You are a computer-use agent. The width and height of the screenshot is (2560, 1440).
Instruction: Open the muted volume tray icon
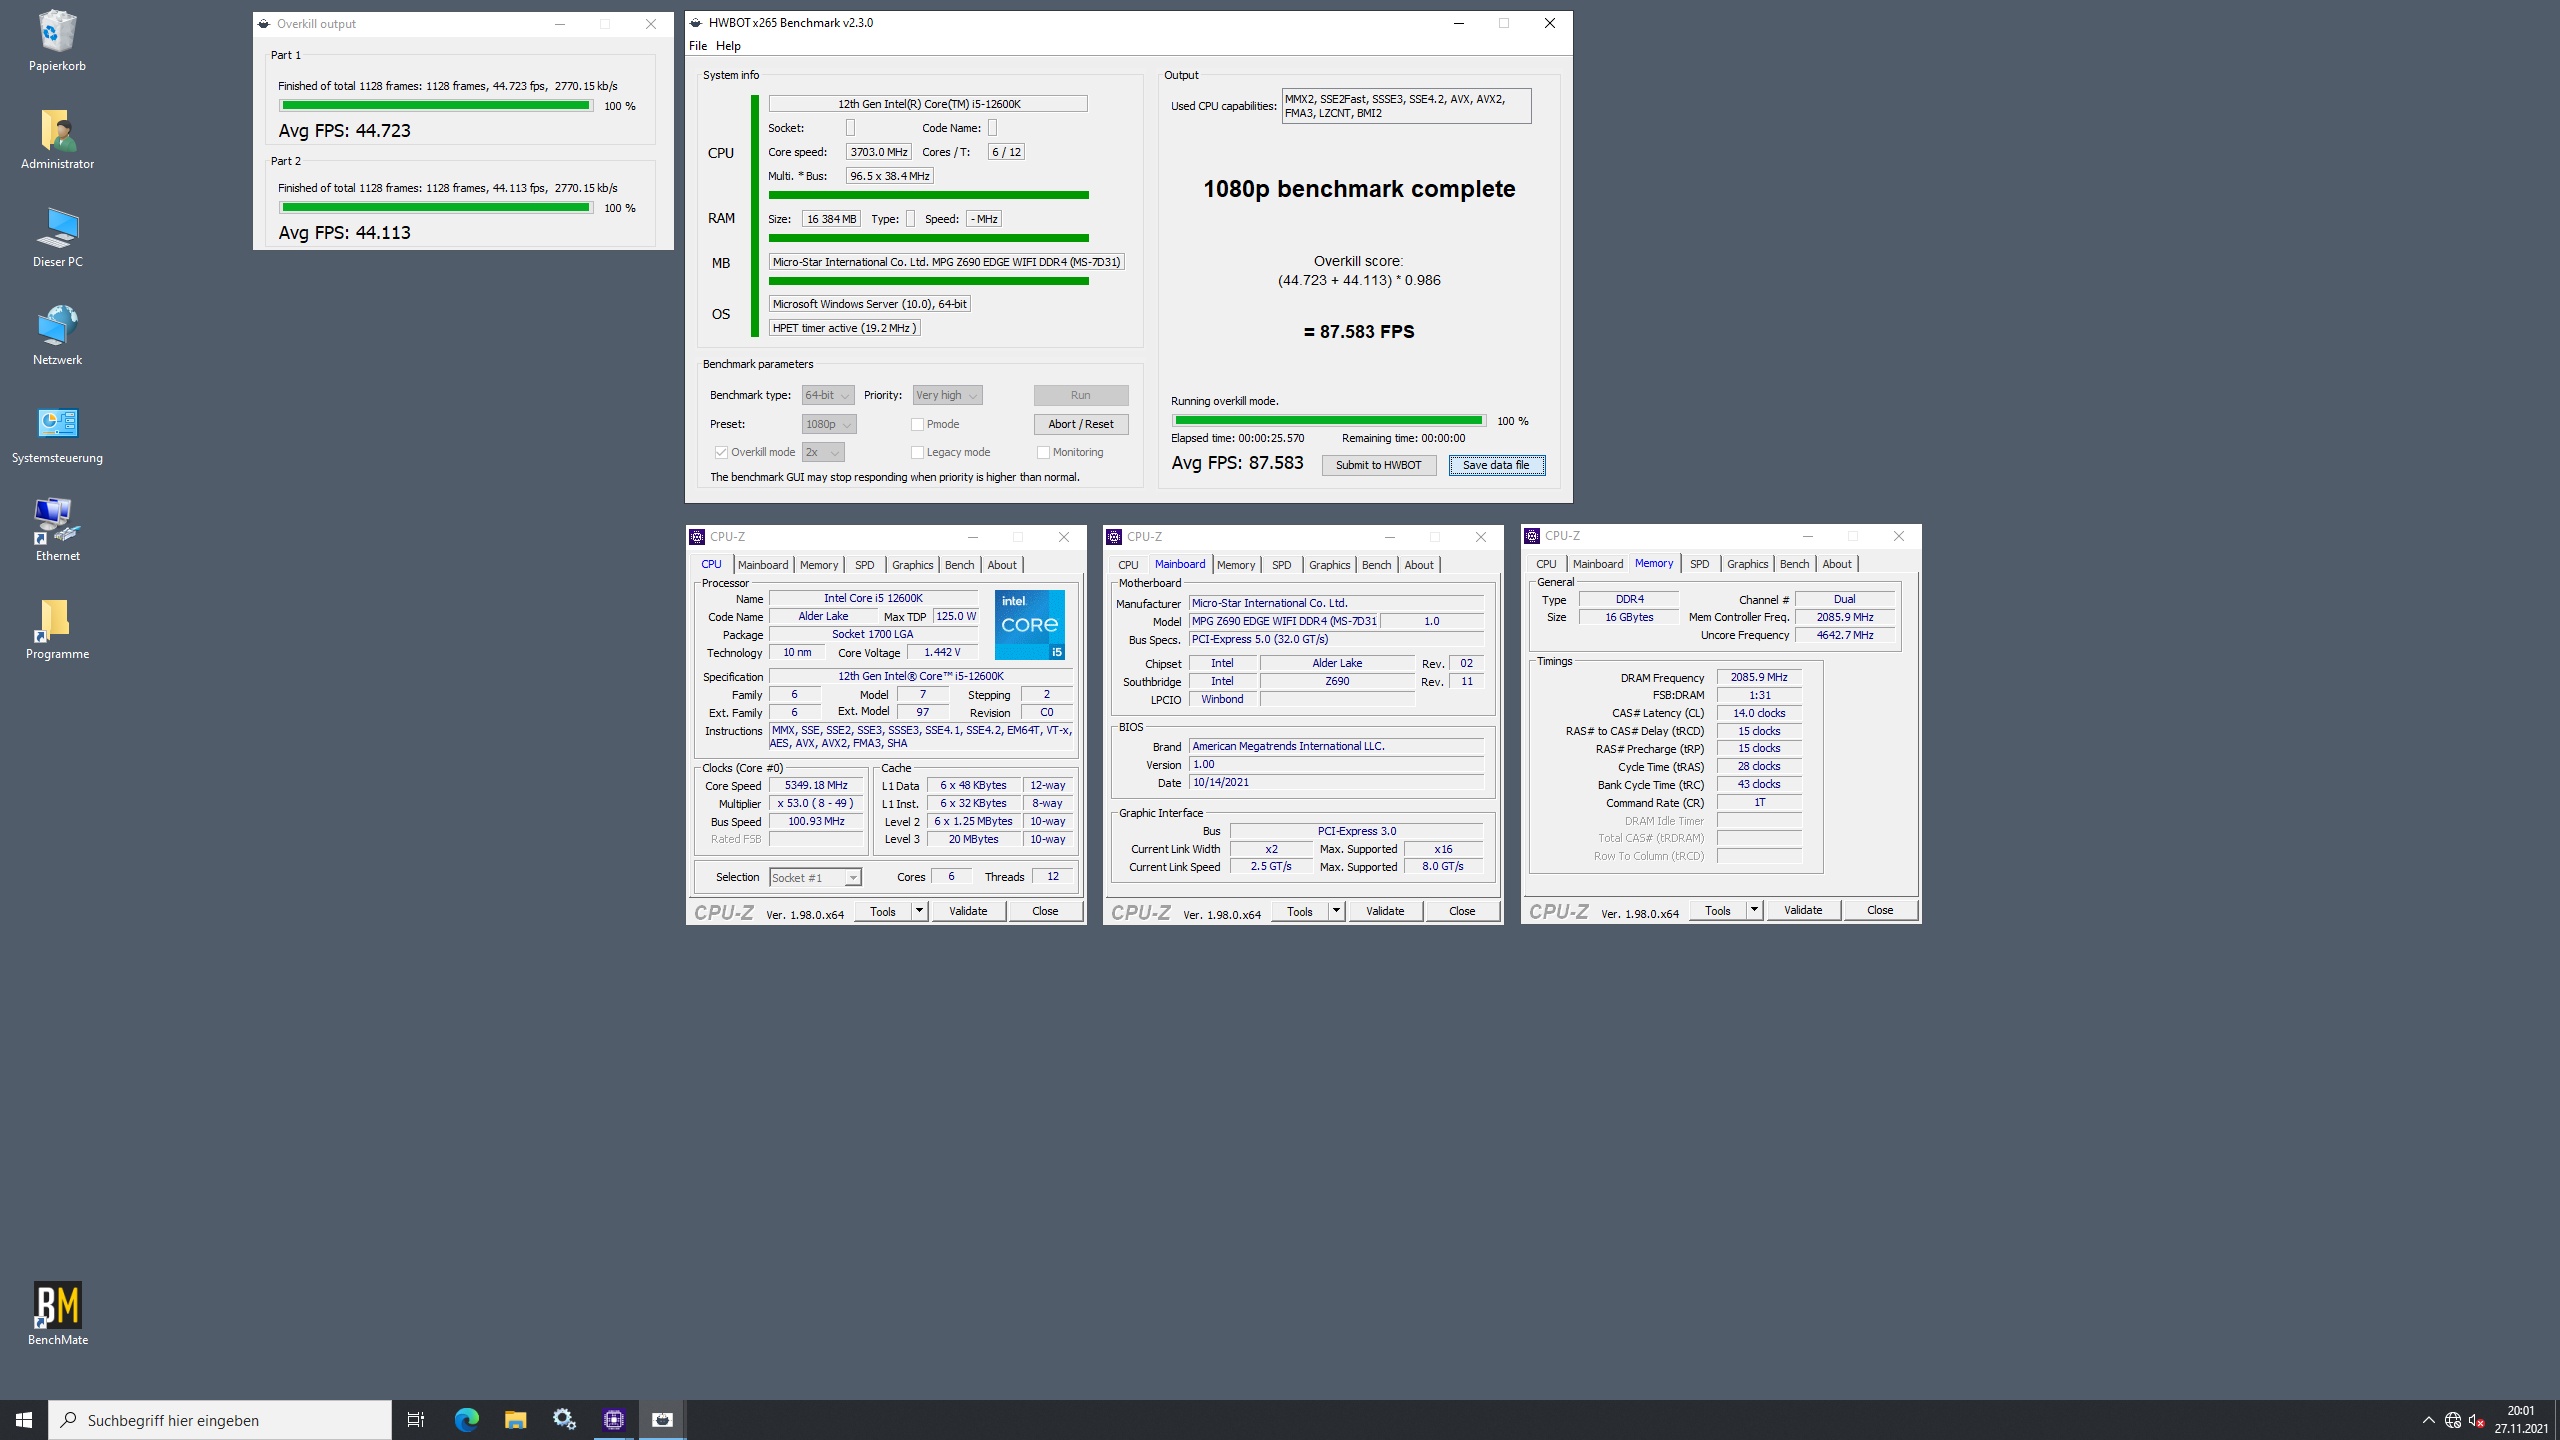tap(2477, 1420)
